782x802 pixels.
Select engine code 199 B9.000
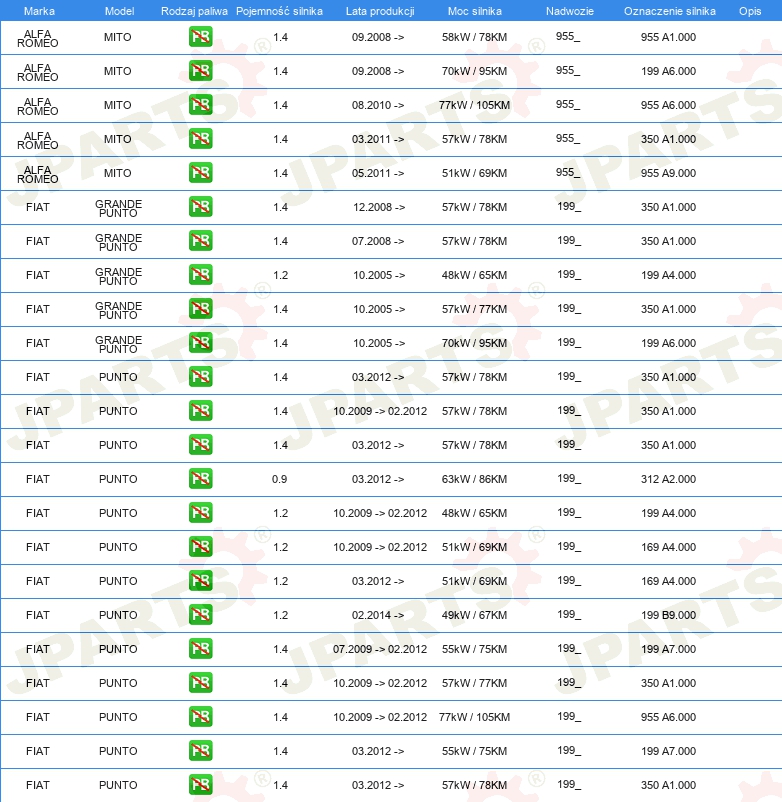668,615
